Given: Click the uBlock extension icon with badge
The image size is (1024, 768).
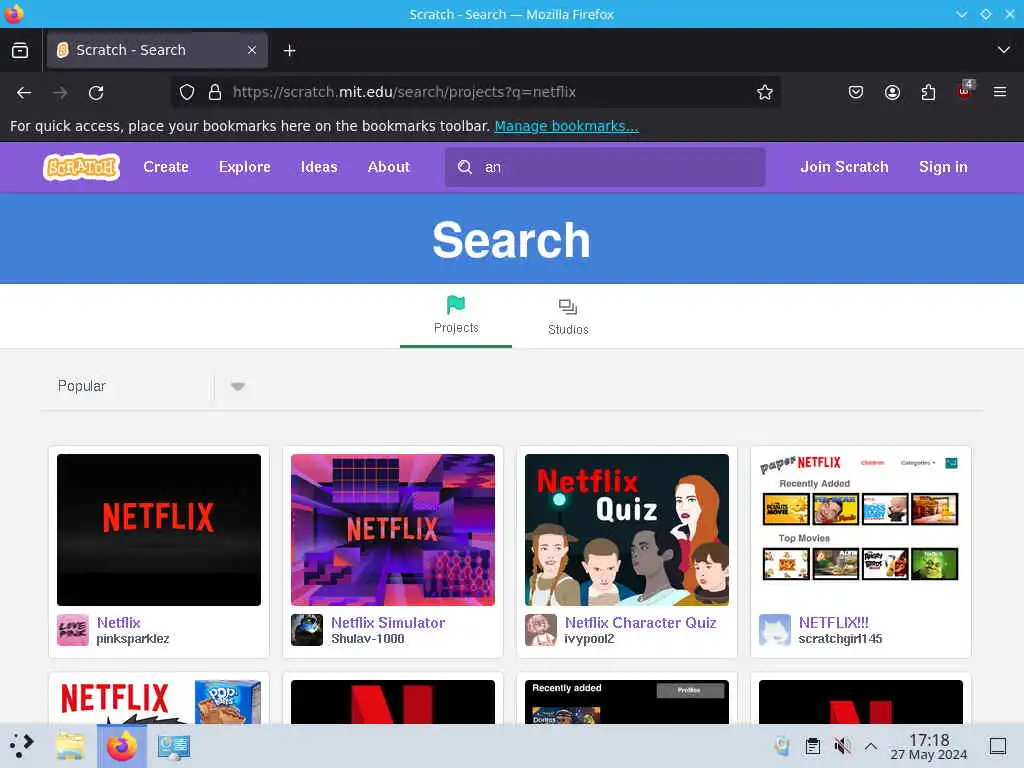Looking at the screenshot, I should 965,91.
